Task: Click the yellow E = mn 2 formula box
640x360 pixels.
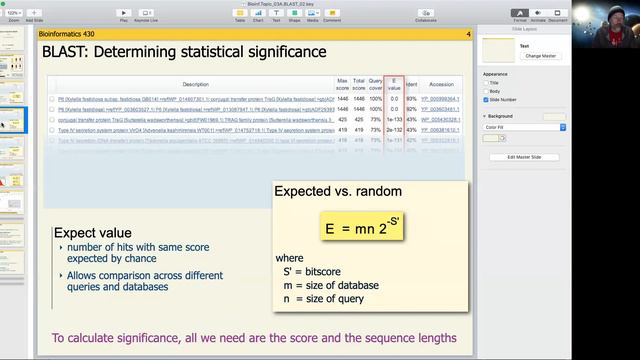Action: click(x=362, y=227)
